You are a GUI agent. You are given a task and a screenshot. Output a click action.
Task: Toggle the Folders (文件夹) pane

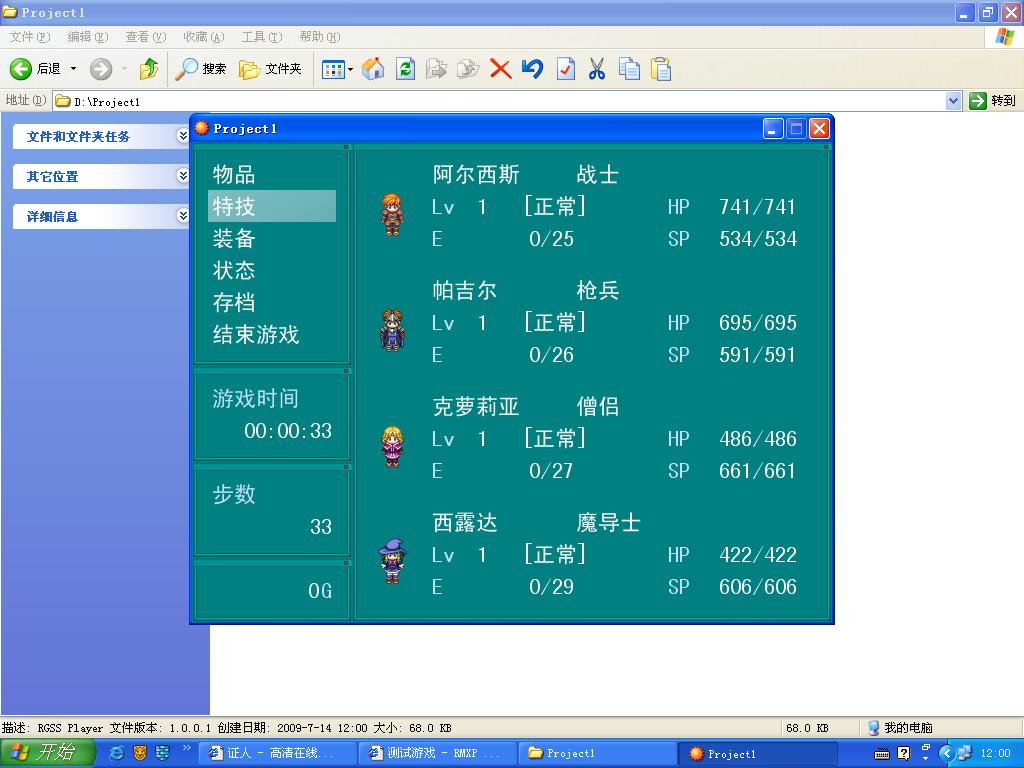click(270, 69)
